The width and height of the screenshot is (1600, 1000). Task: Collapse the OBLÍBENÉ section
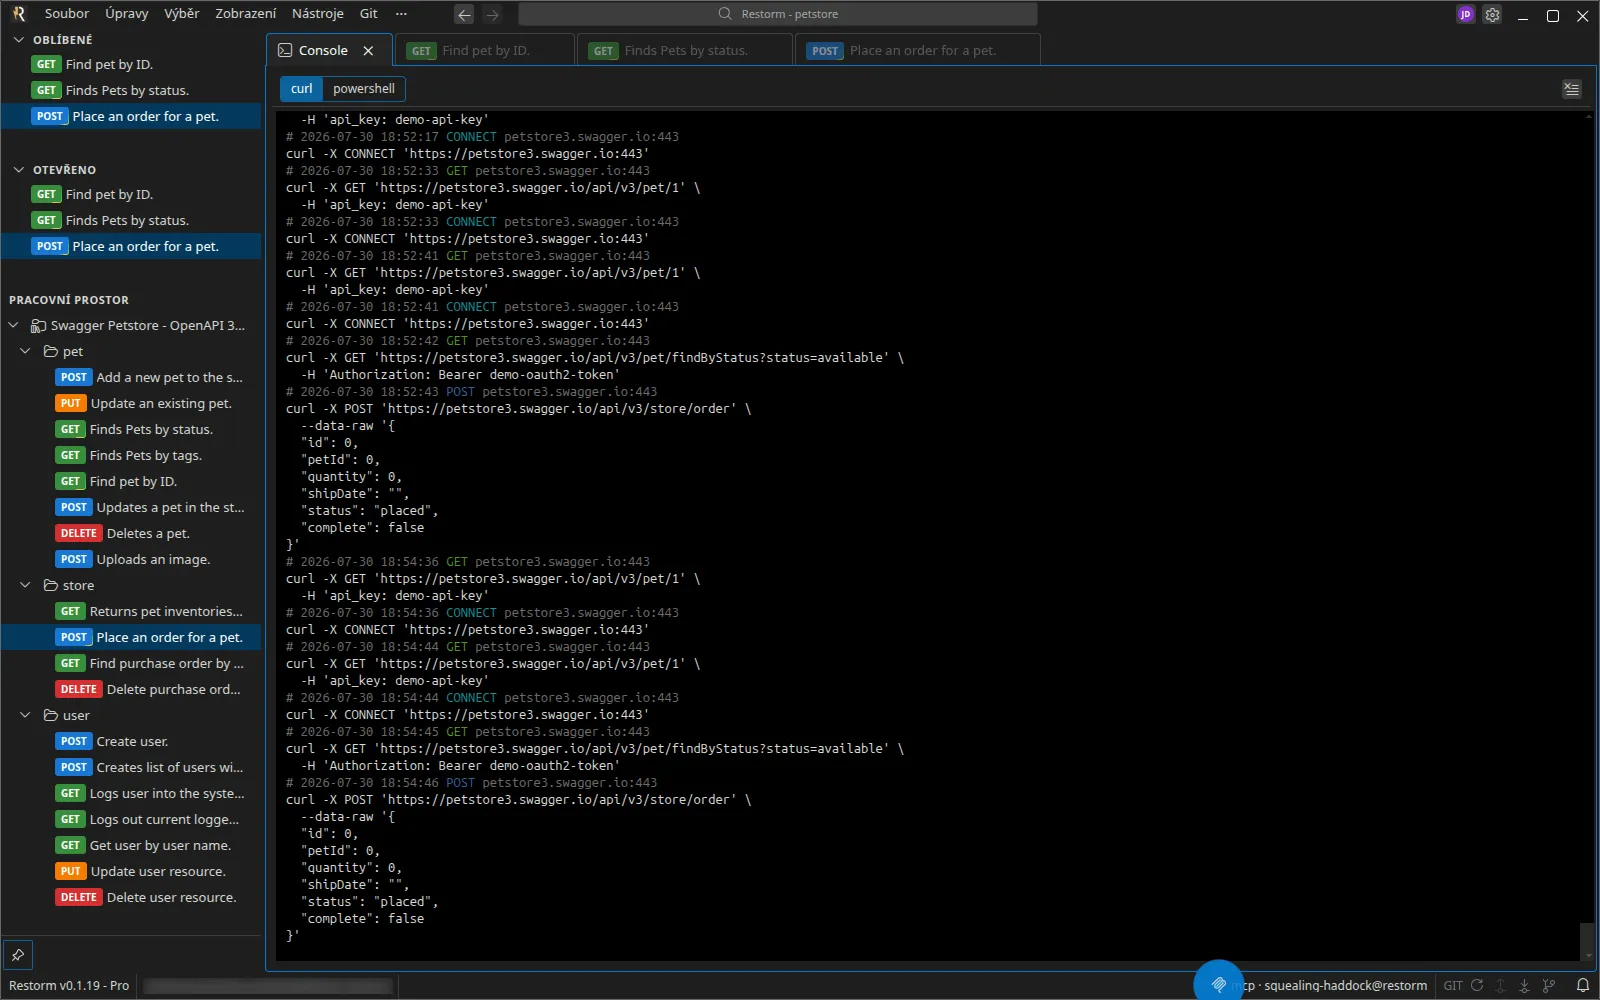(x=18, y=40)
